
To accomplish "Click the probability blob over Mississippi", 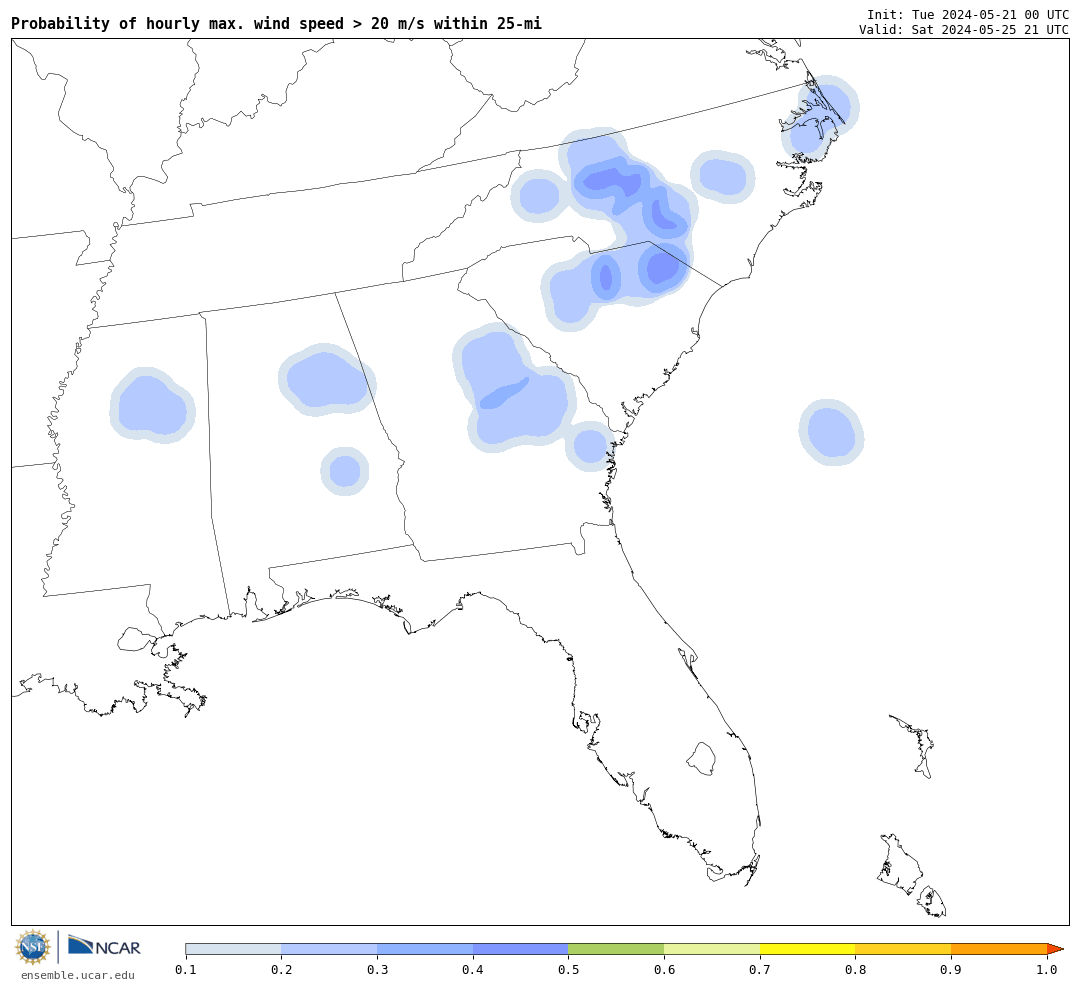I will (152, 405).
